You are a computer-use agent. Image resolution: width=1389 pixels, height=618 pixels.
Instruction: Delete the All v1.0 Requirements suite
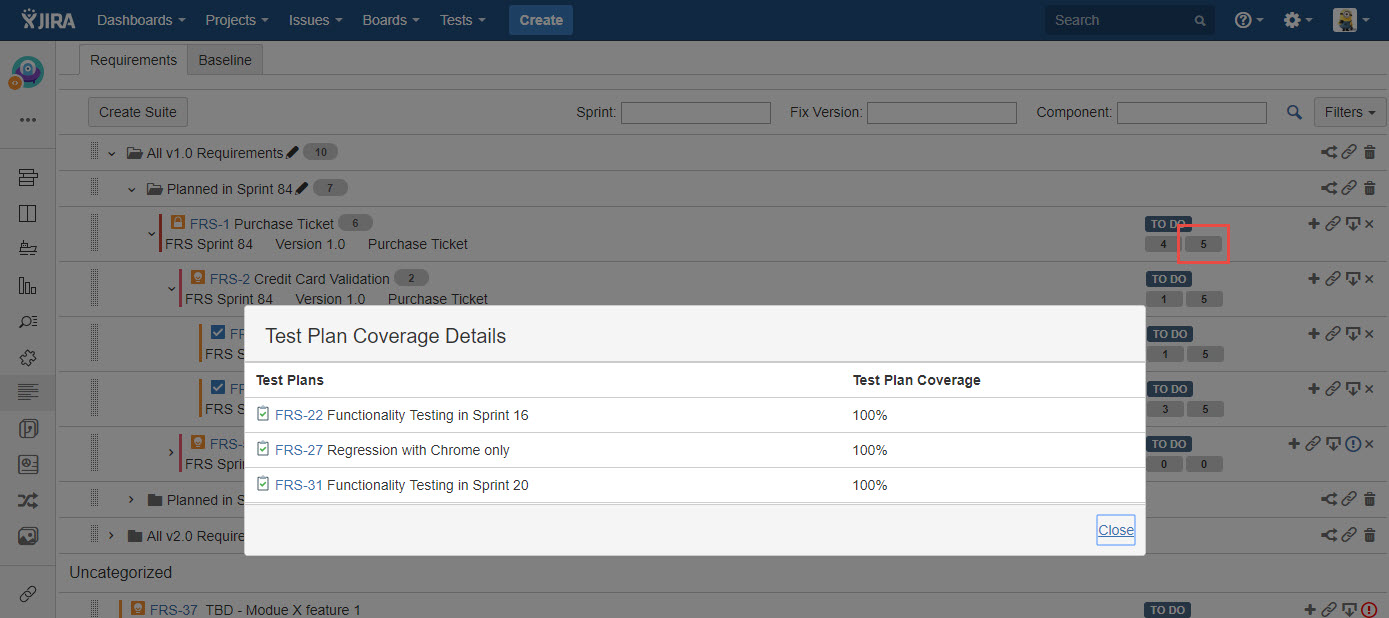click(x=1370, y=153)
